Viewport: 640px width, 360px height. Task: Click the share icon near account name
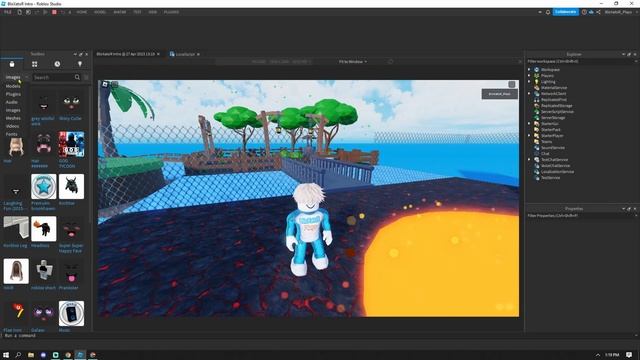598,12
